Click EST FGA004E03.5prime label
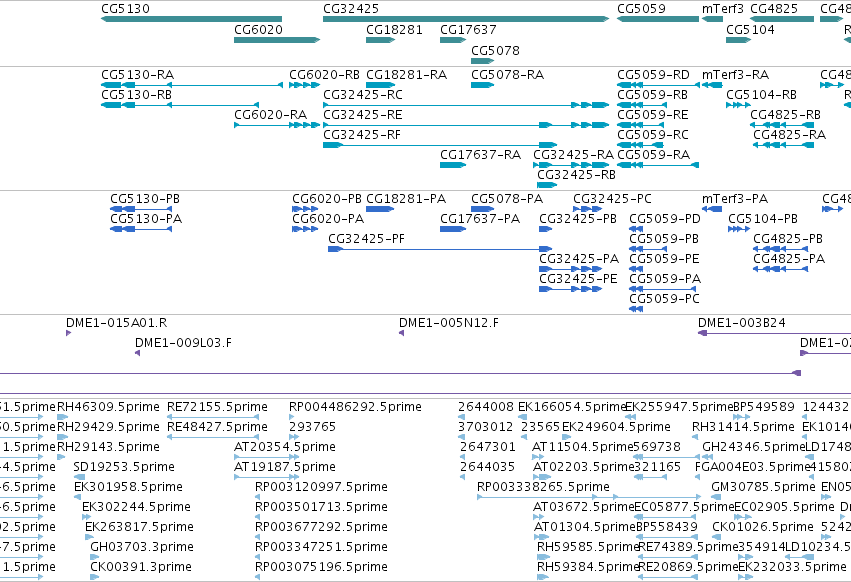 (x=753, y=467)
